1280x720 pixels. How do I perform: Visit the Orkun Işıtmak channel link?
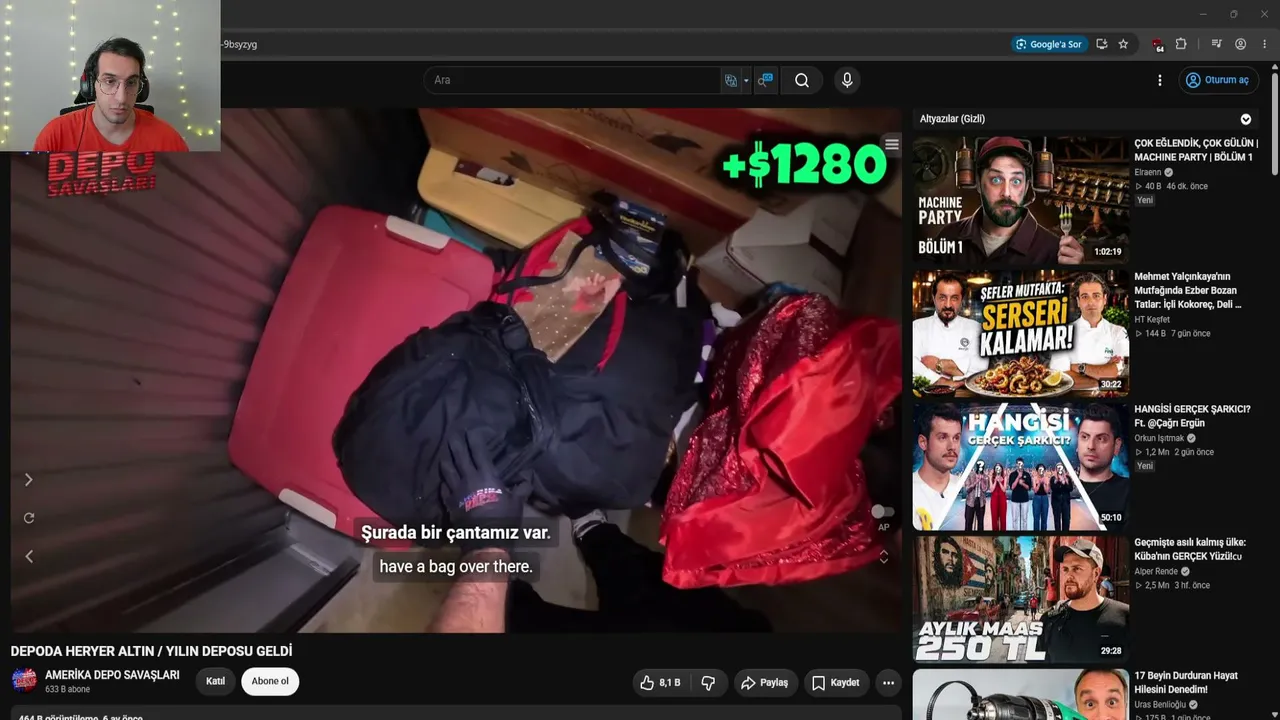click(x=1159, y=438)
